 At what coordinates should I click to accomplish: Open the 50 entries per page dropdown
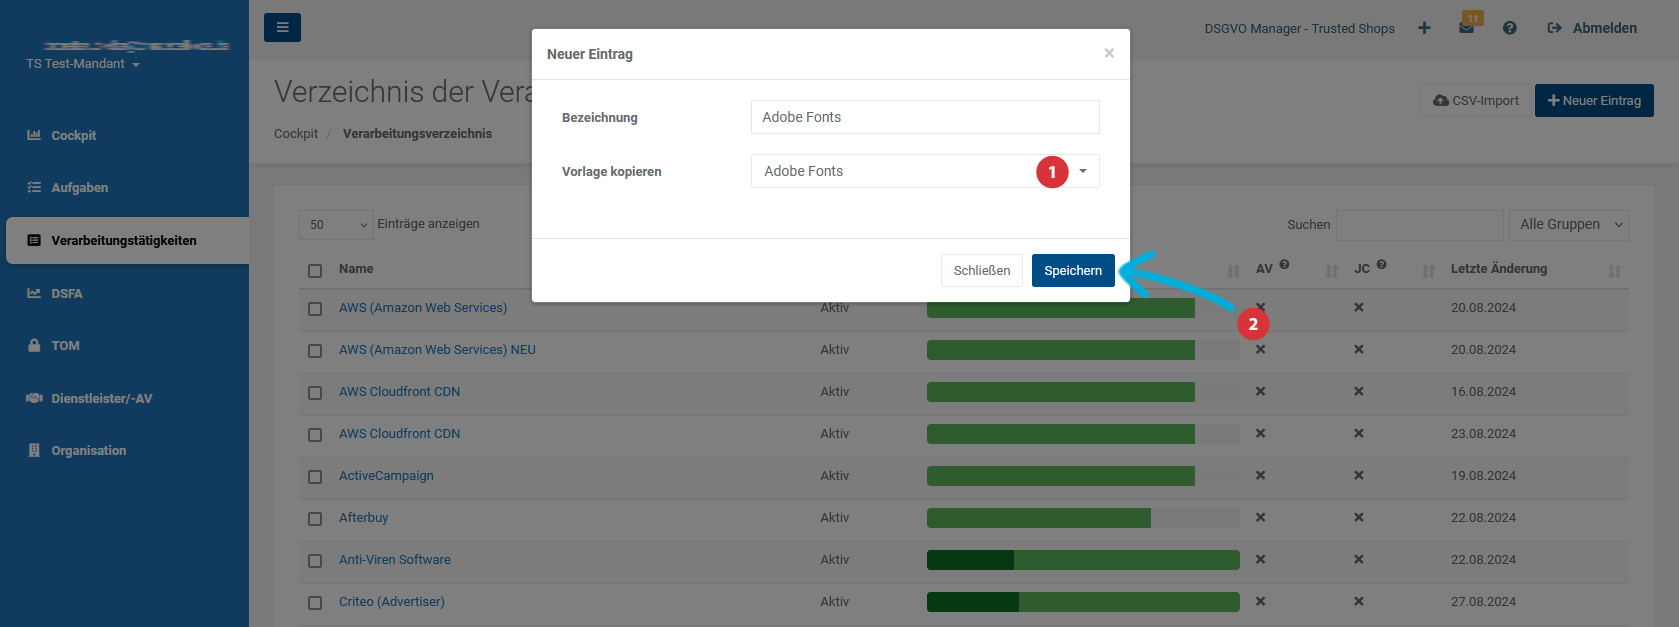click(336, 225)
